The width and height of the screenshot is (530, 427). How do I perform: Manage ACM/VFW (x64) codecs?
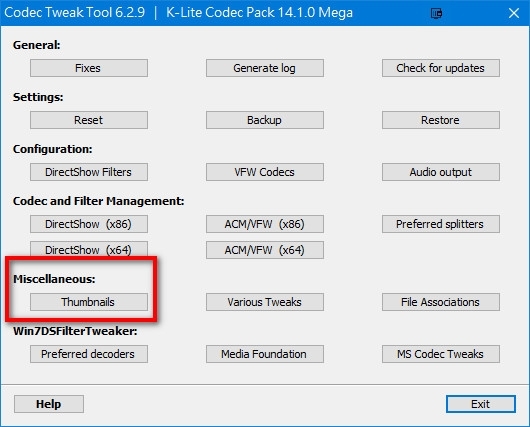pos(265,250)
